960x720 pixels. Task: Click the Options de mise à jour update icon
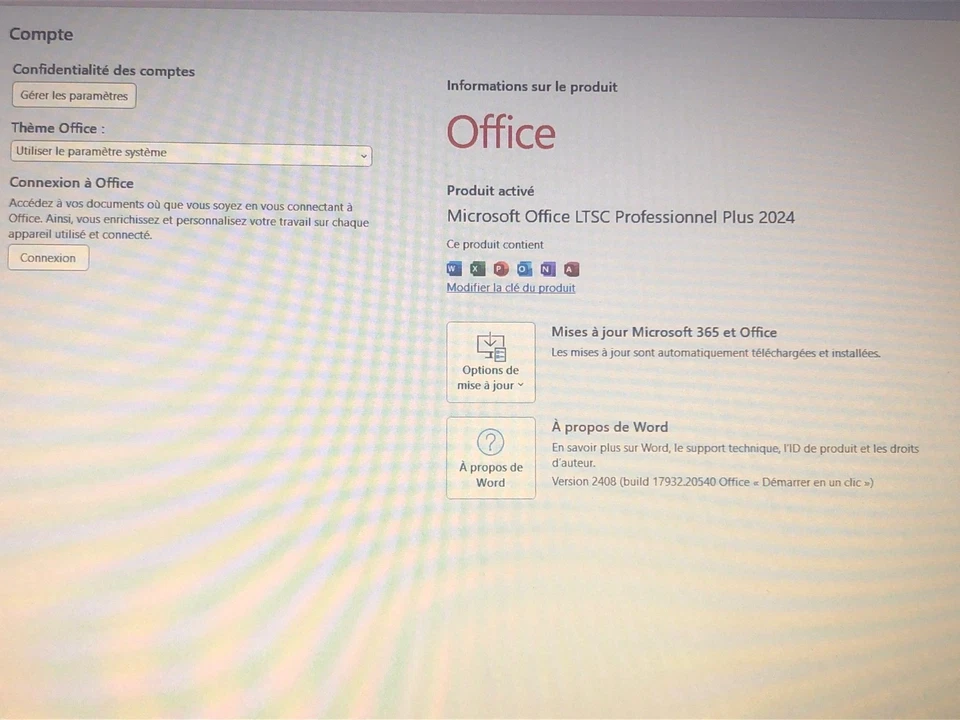coord(490,345)
